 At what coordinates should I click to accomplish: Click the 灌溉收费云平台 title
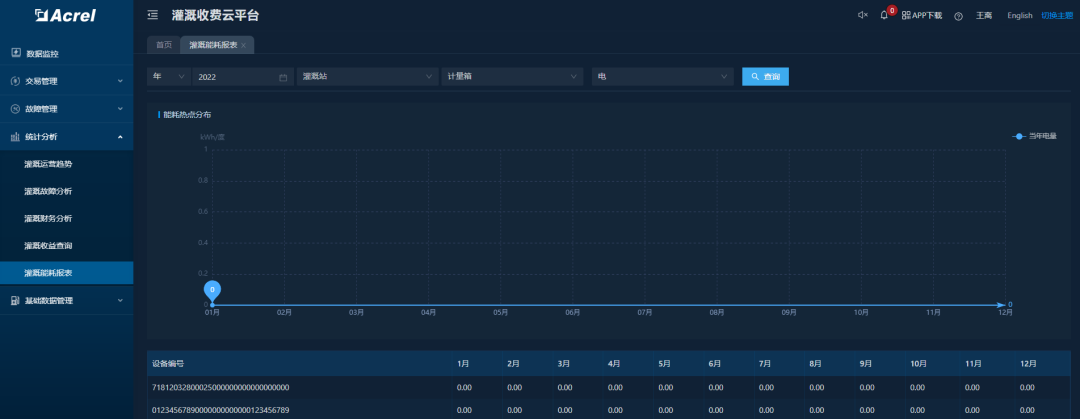pos(216,15)
